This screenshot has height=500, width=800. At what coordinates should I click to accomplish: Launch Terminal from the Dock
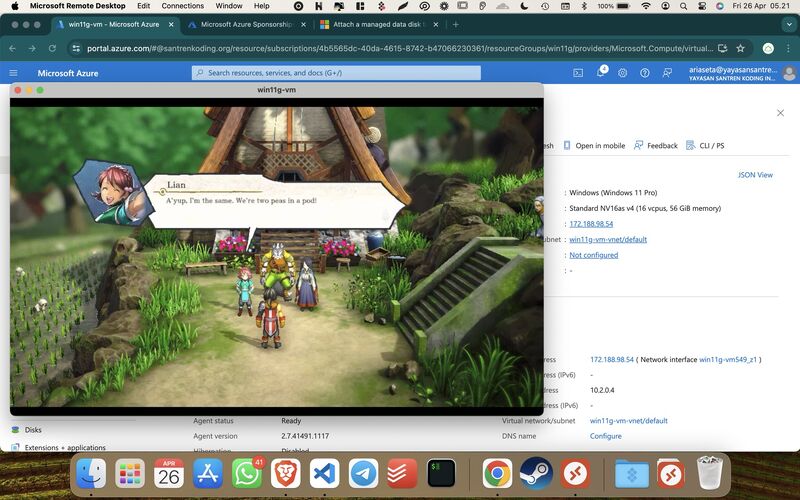click(441, 473)
